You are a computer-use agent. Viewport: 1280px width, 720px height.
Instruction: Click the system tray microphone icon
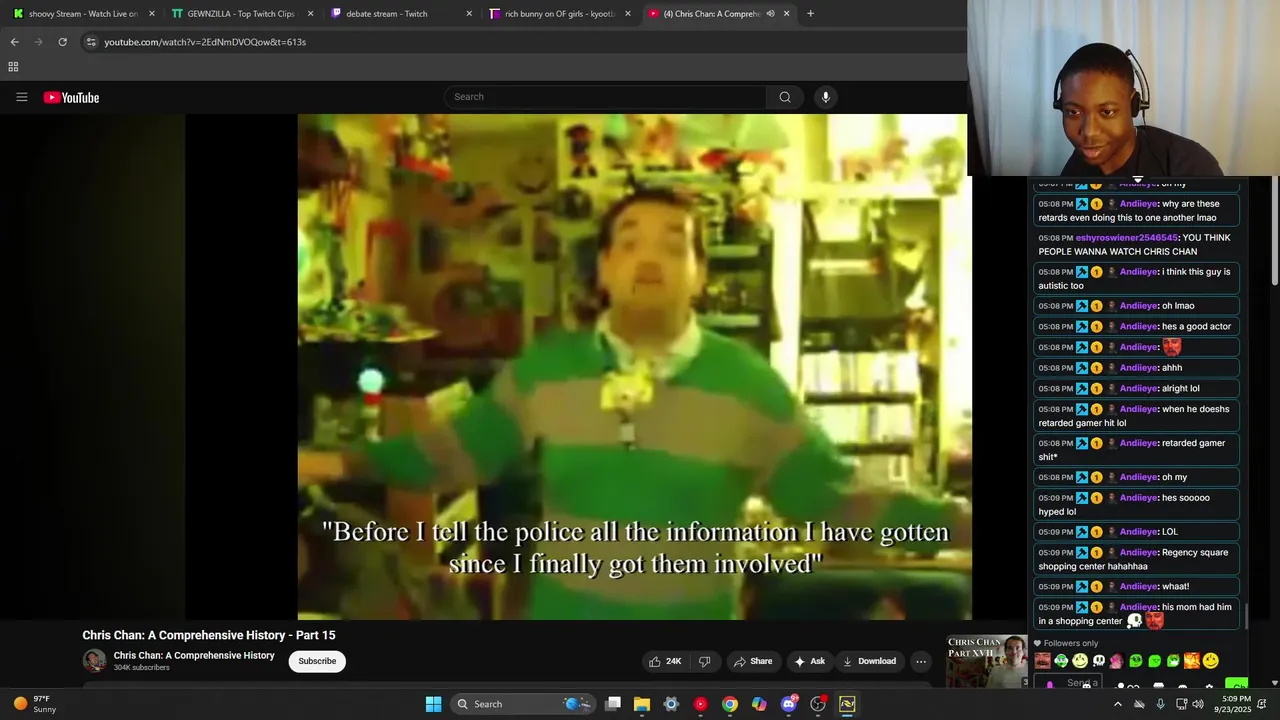[1160, 704]
